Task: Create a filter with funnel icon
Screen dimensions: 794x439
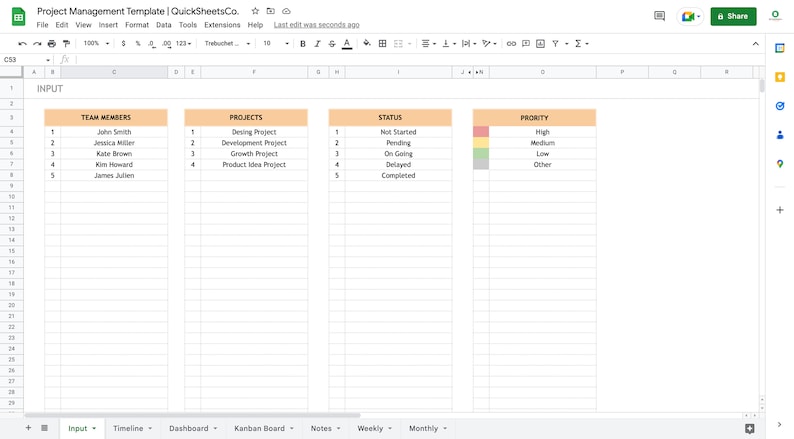Action: coord(555,44)
